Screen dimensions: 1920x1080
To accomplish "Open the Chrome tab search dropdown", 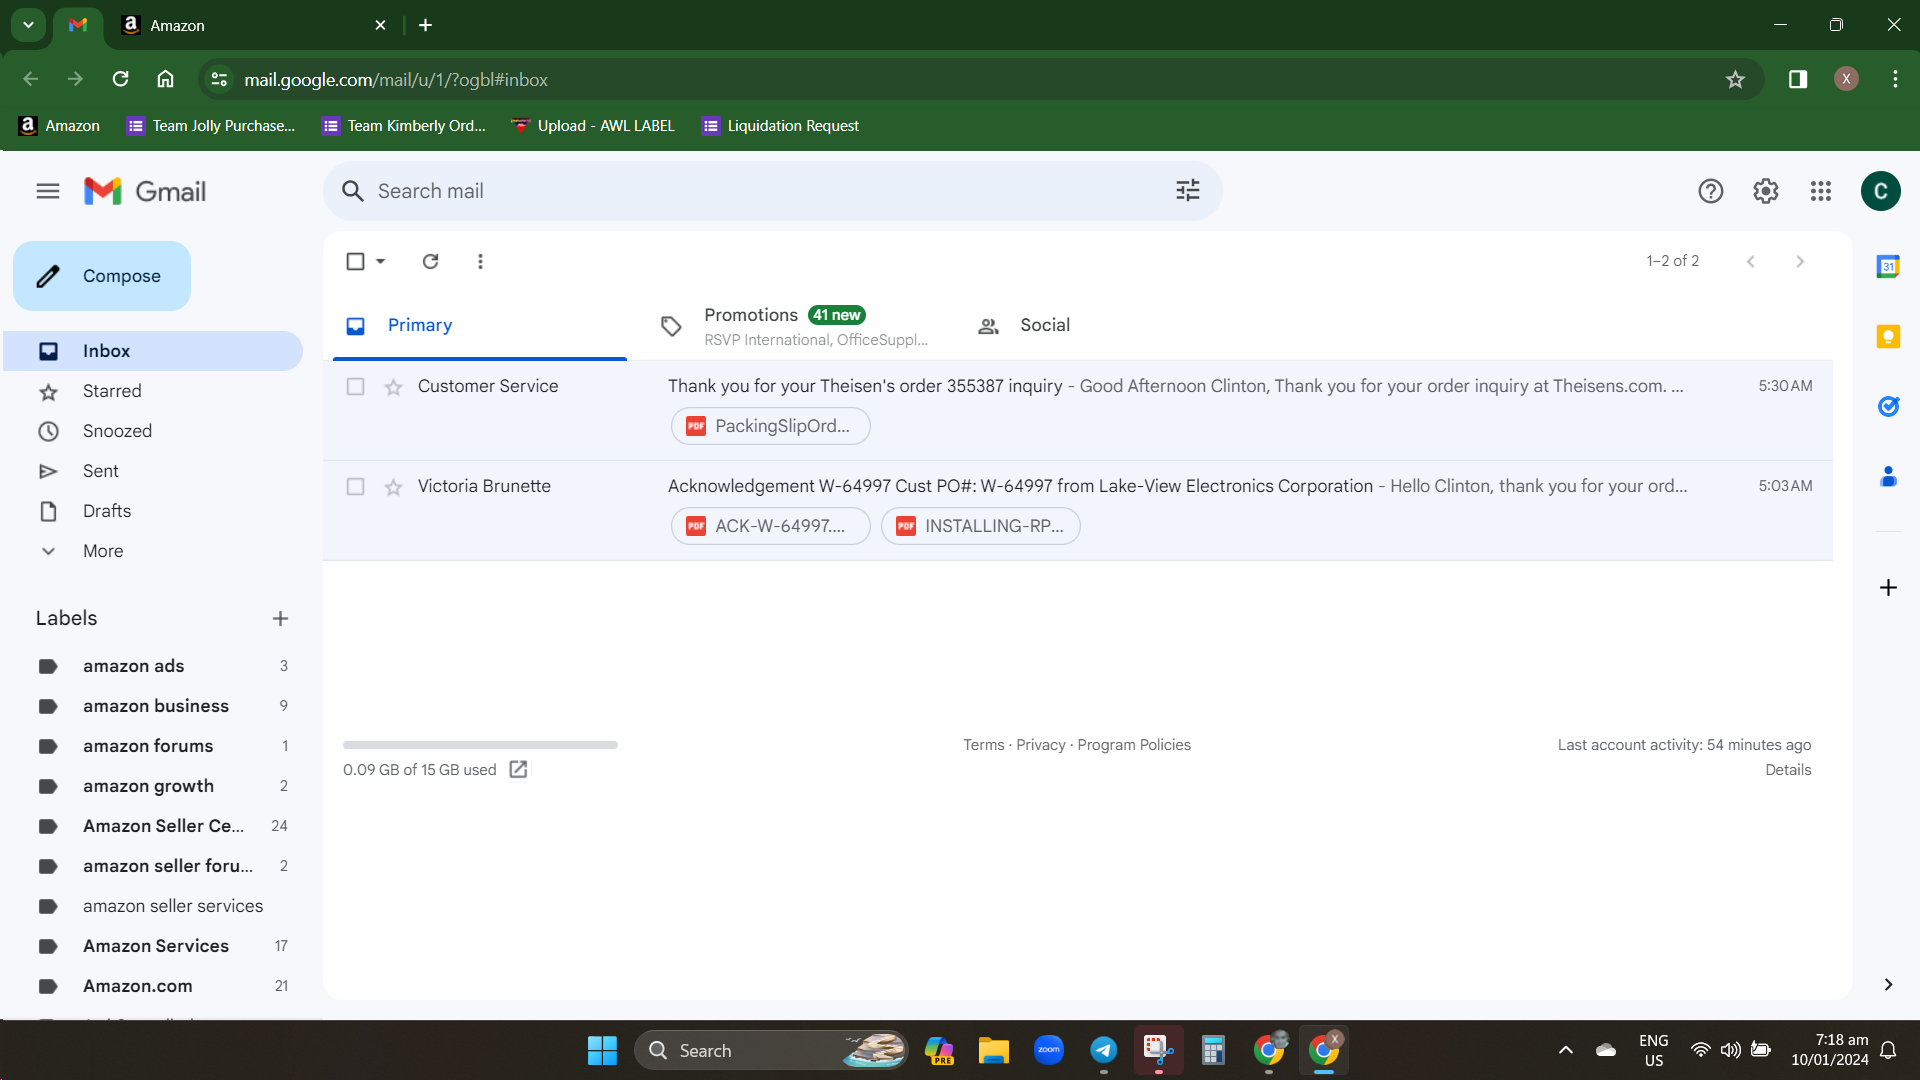I will pos(28,25).
